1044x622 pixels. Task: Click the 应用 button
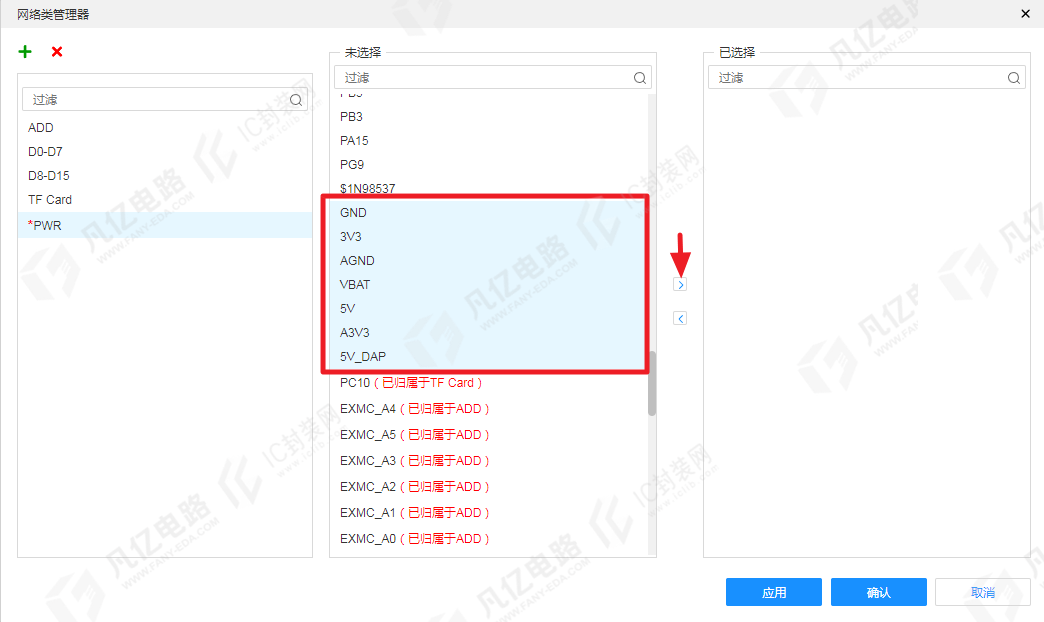pos(774,592)
